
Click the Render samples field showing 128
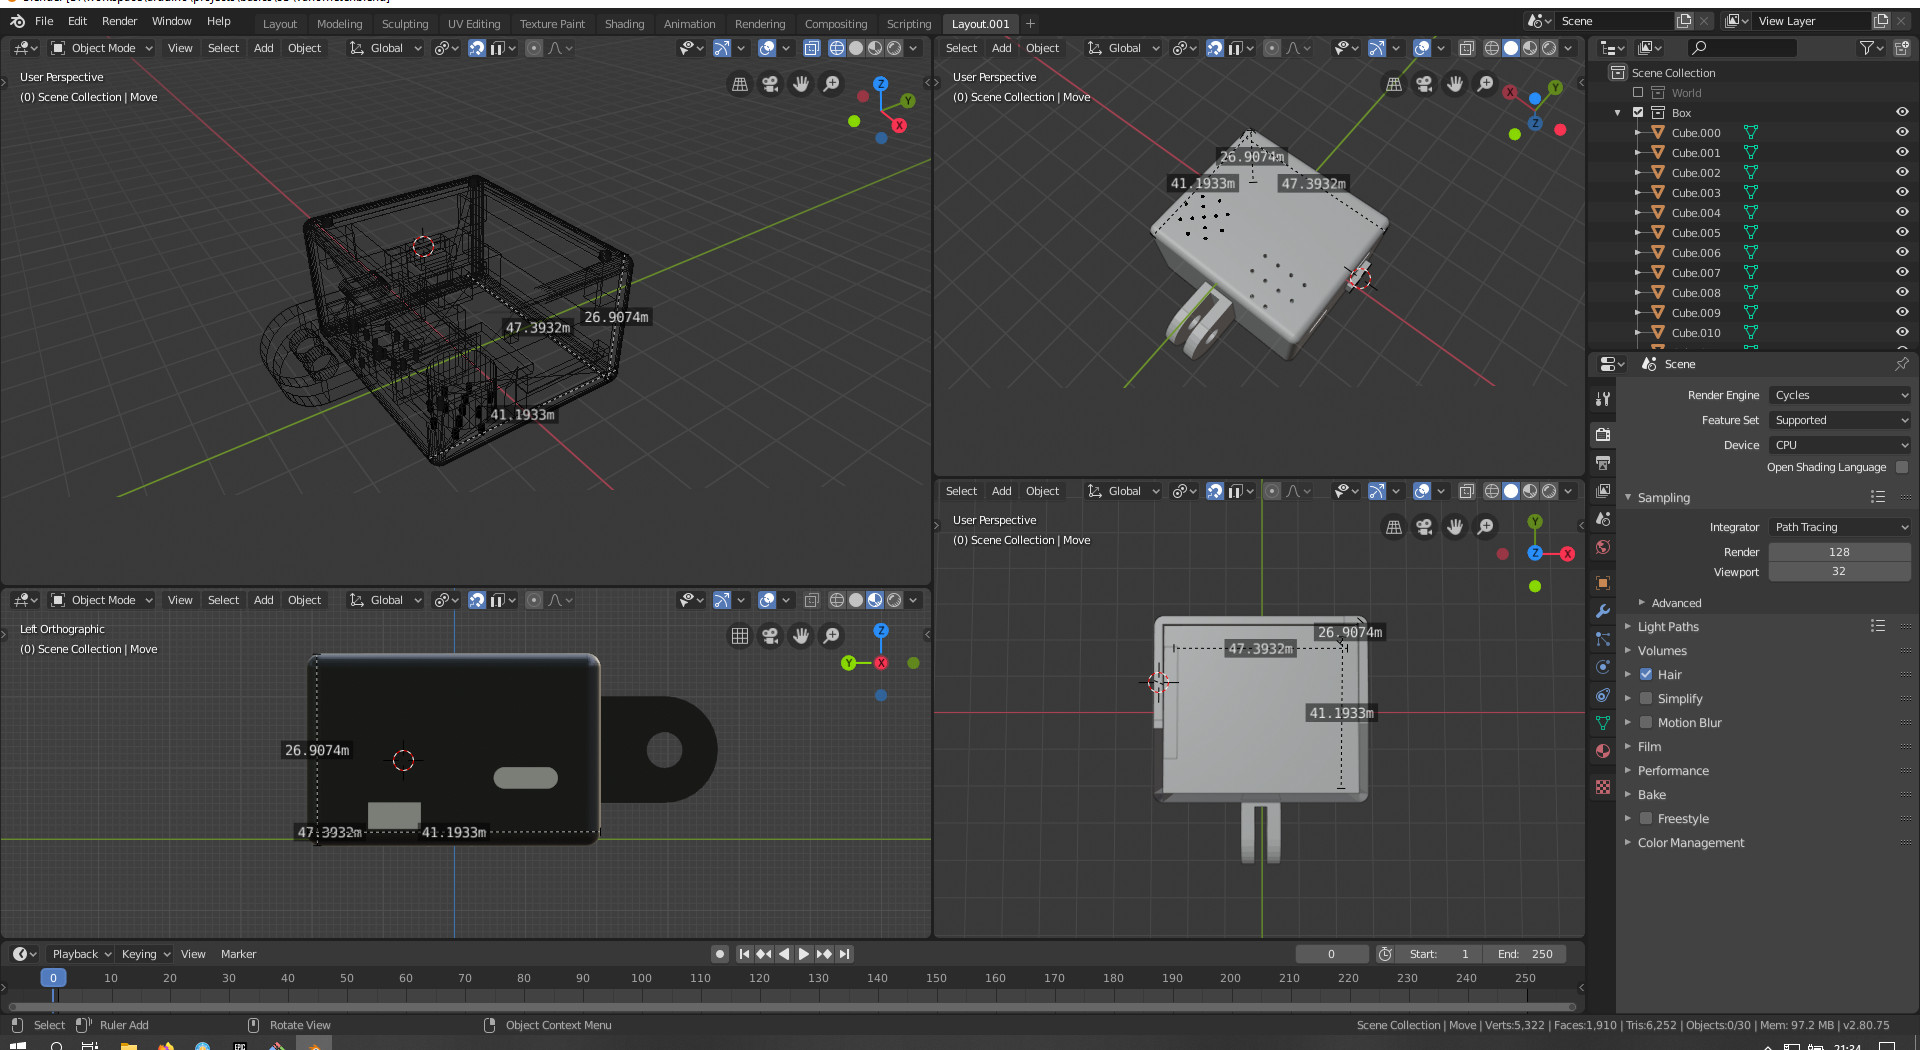[x=1839, y=552]
